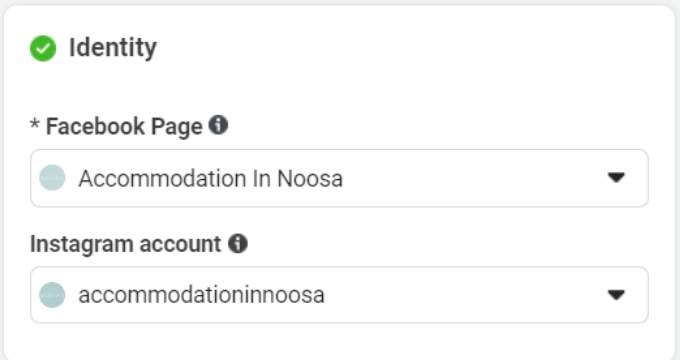Viewport: 680px width, 360px height.
Task: Show the info tooltip beside Instagram account
Action: [x=238, y=243]
